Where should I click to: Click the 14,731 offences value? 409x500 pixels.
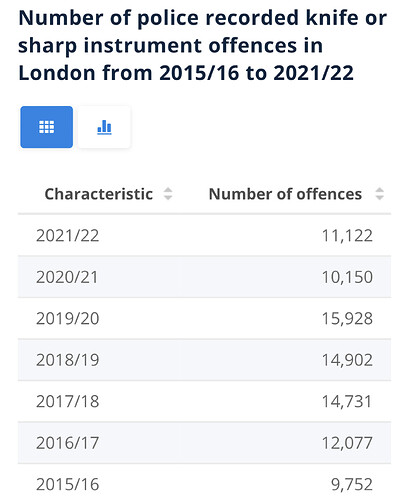coord(347,402)
